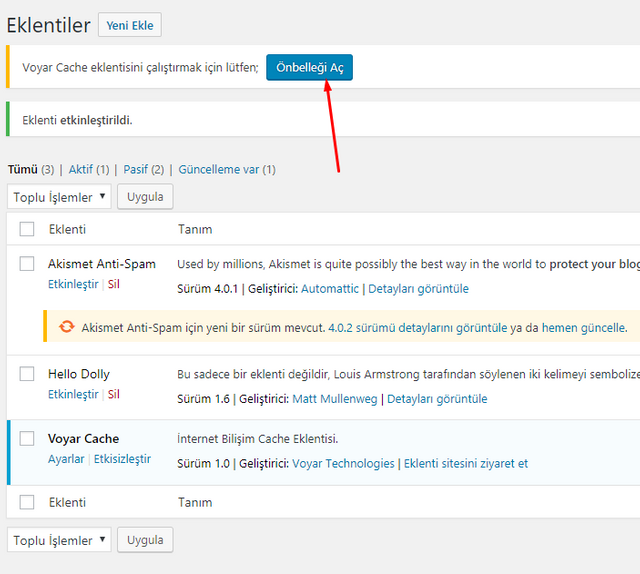Click the Yeni Ekle button
640x574 pixels.
coord(130,25)
